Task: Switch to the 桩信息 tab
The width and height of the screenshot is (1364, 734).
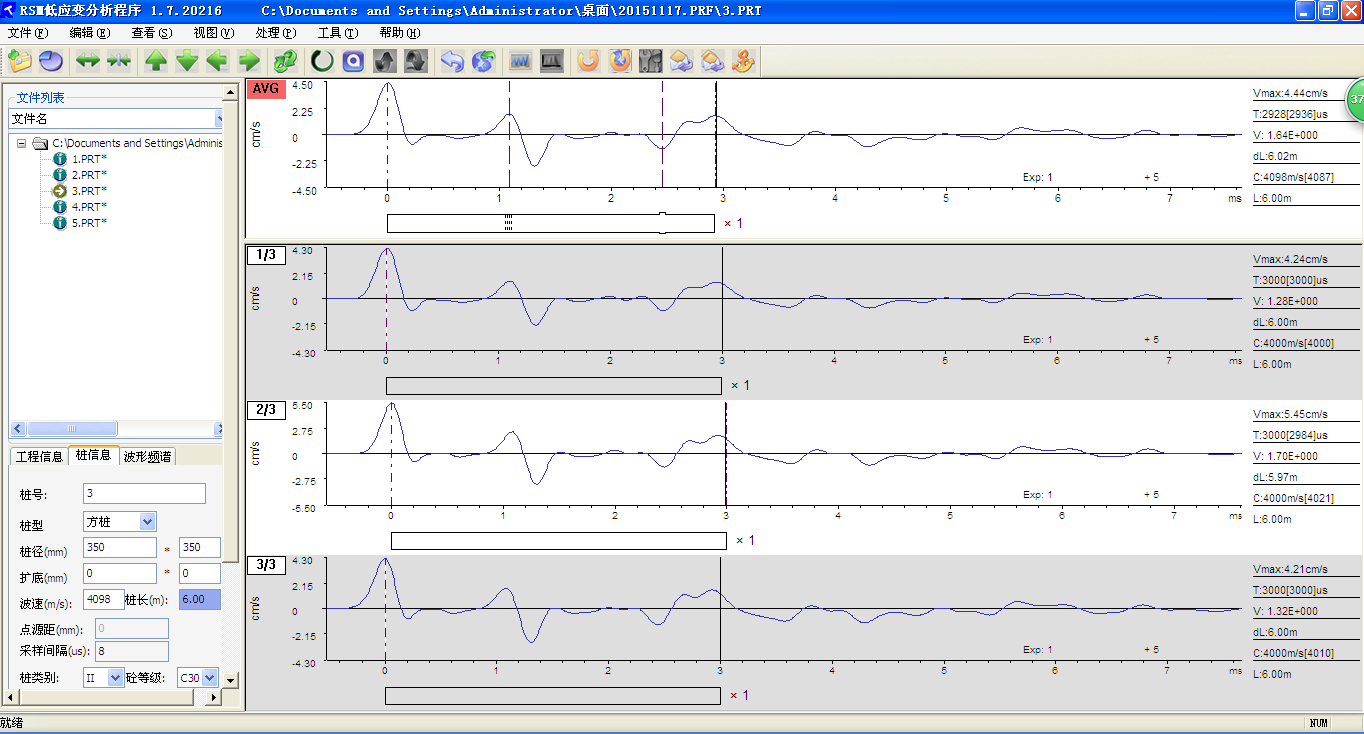Action: (93, 455)
